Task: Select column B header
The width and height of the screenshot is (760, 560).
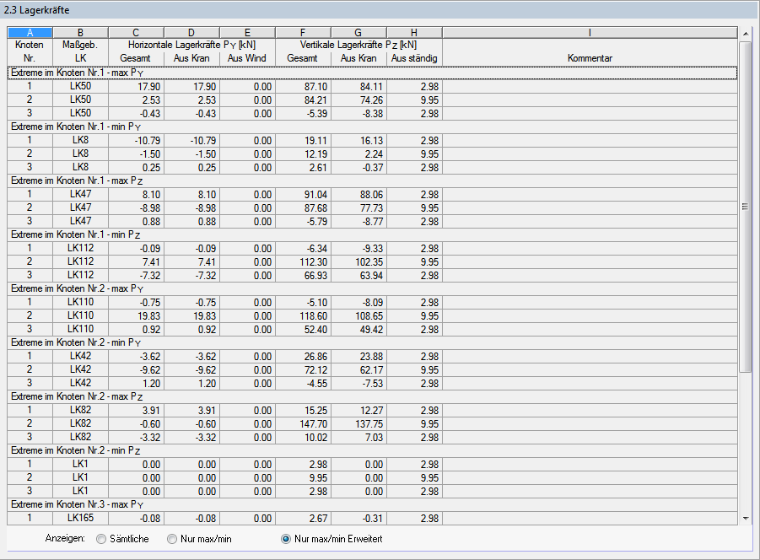Action: coord(80,33)
